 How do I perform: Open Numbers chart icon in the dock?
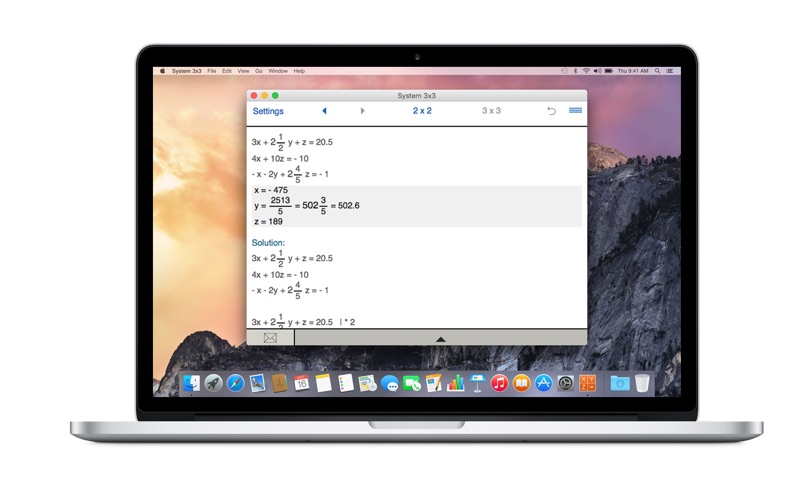point(456,383)
